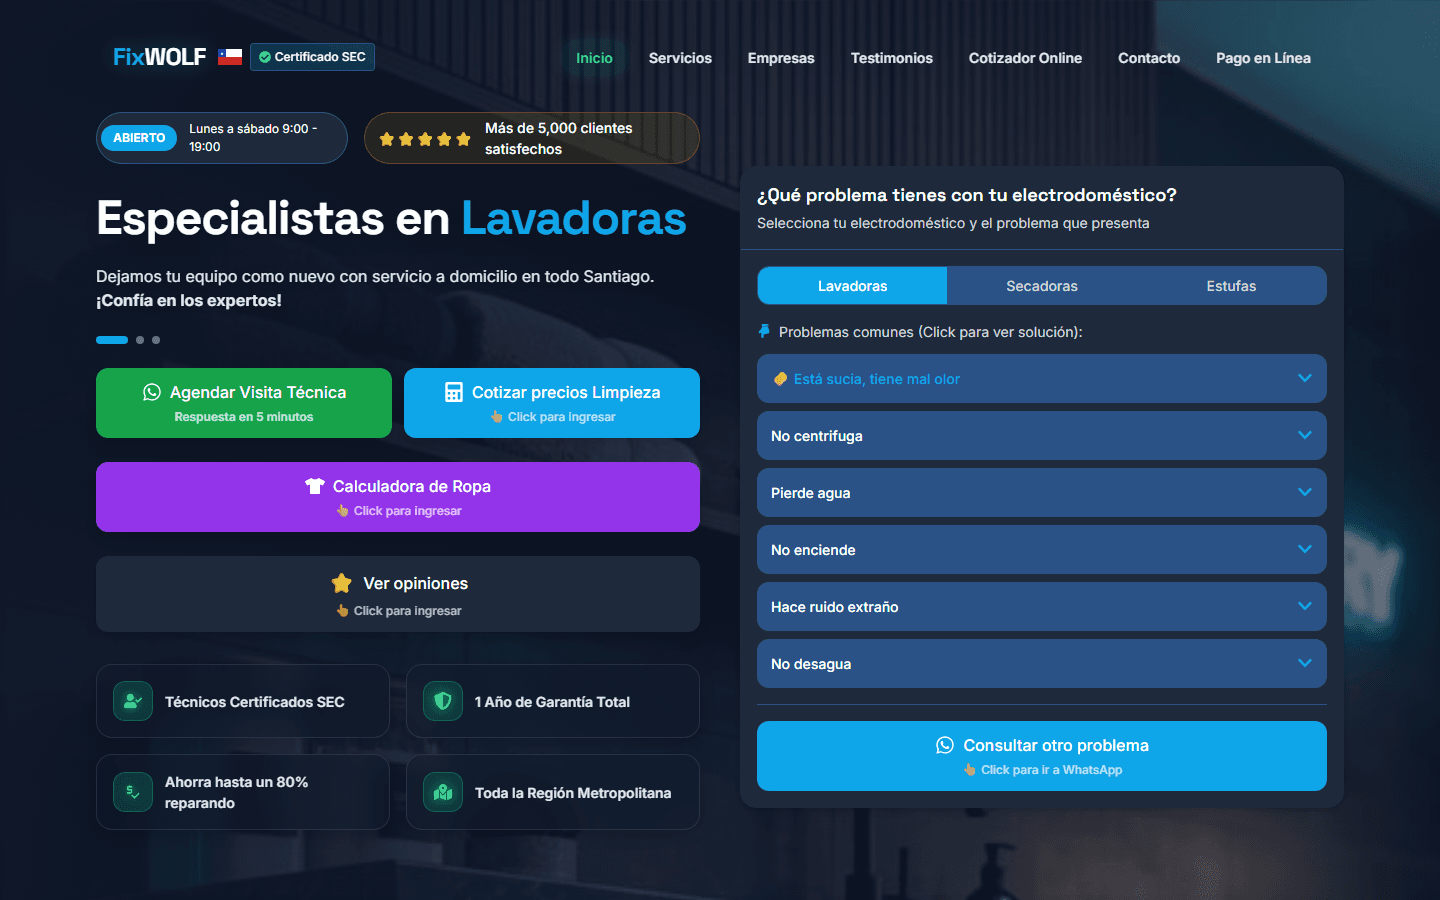Open Cotizador Online link
The image size is (1440, 900).
pos(1025,58)
